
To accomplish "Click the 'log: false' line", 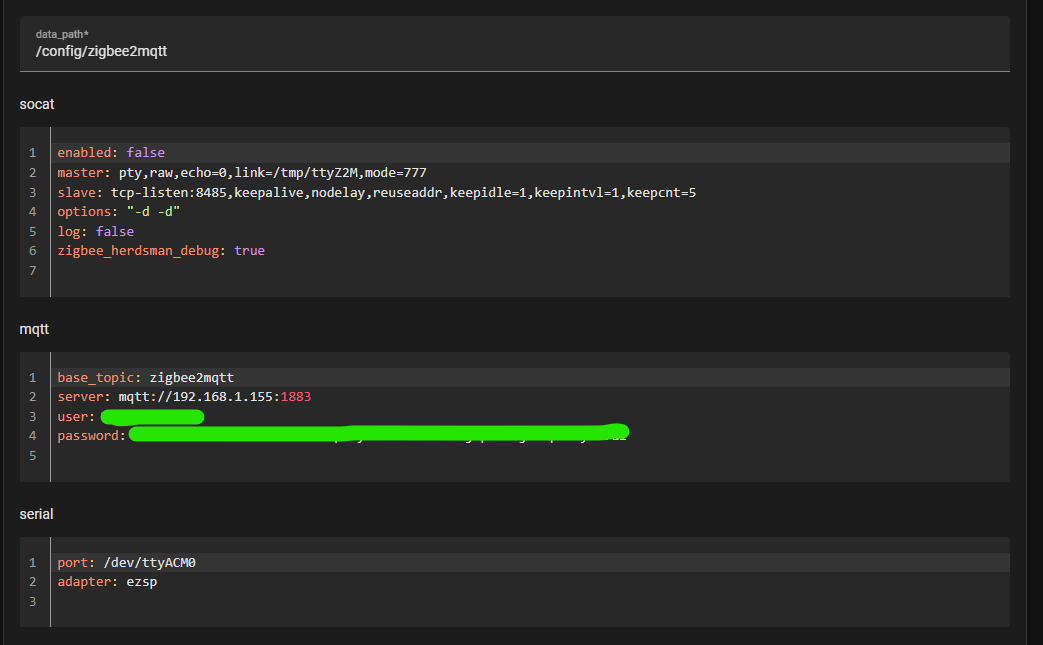I will coord(95,231).
